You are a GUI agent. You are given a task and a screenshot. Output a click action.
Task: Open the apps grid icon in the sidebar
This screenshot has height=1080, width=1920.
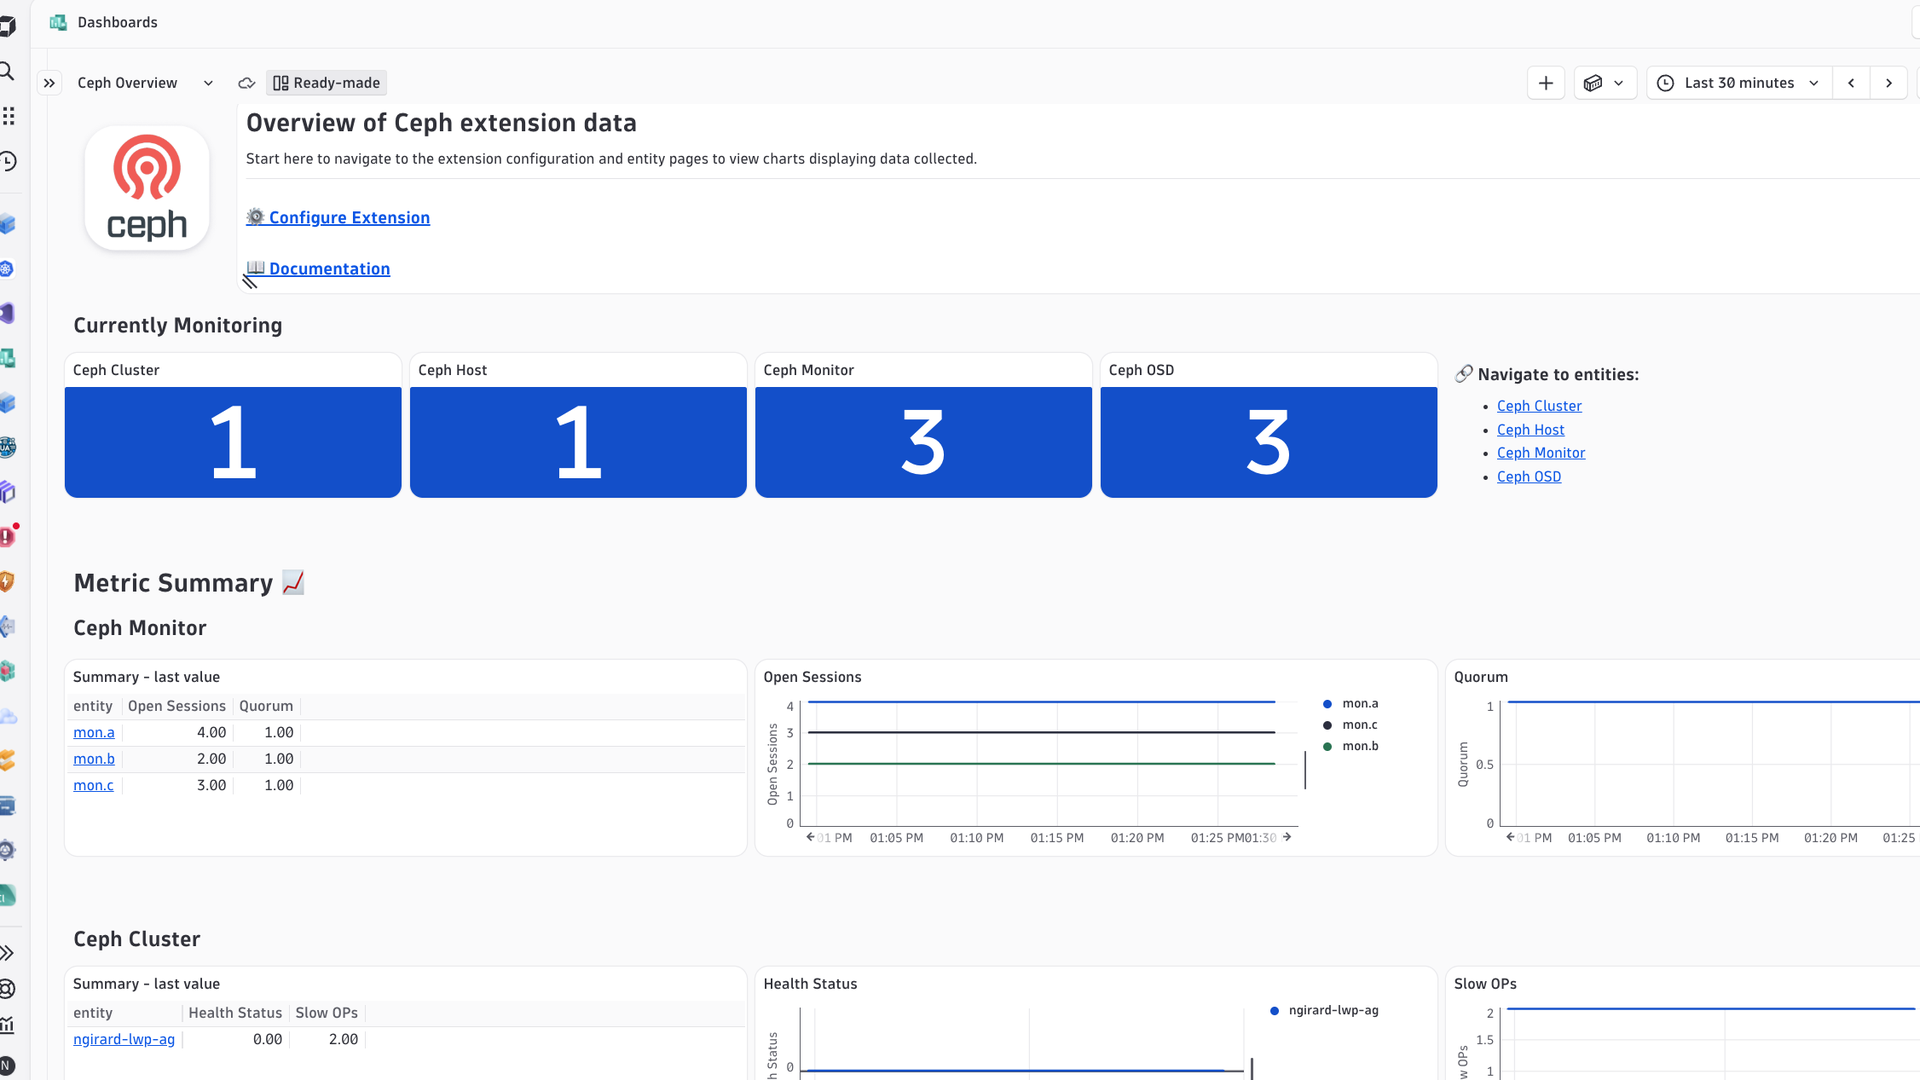pos(8,116)
